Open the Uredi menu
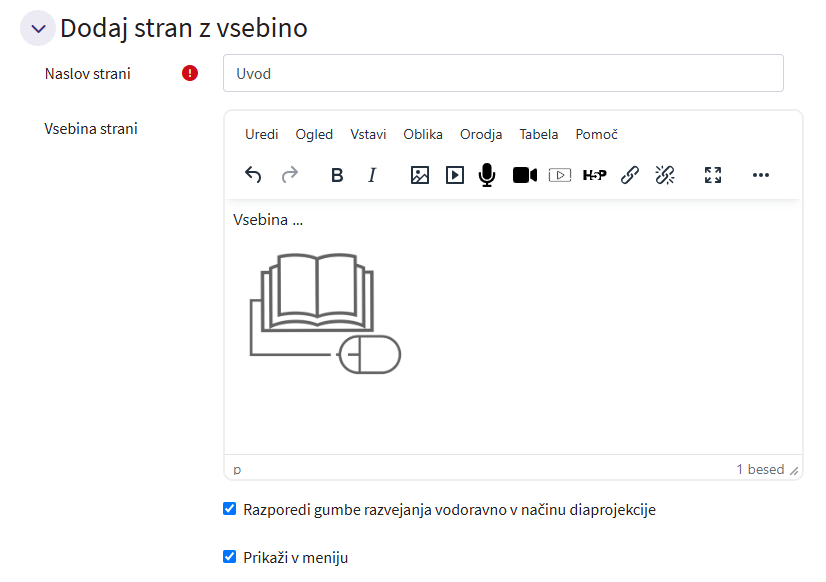Image resolution: width=826 pixels, height=582 pixels. click(x=262, y=134)
